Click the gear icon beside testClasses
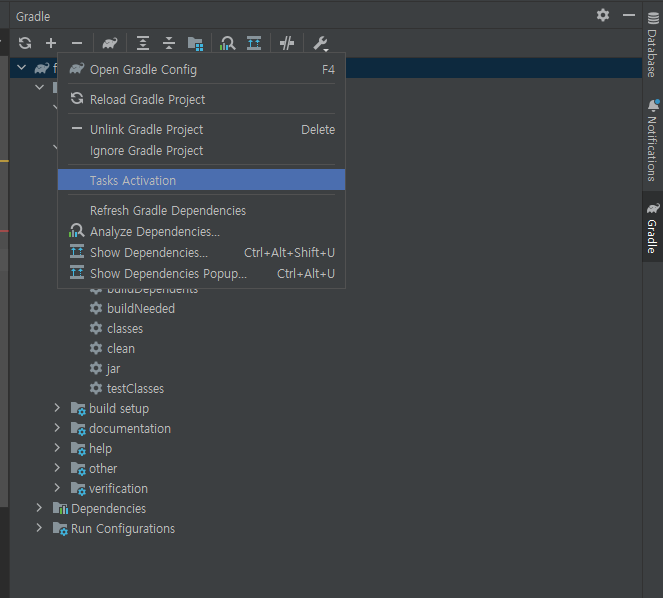Viewport: 663px width, 598px height. point(96,388)
